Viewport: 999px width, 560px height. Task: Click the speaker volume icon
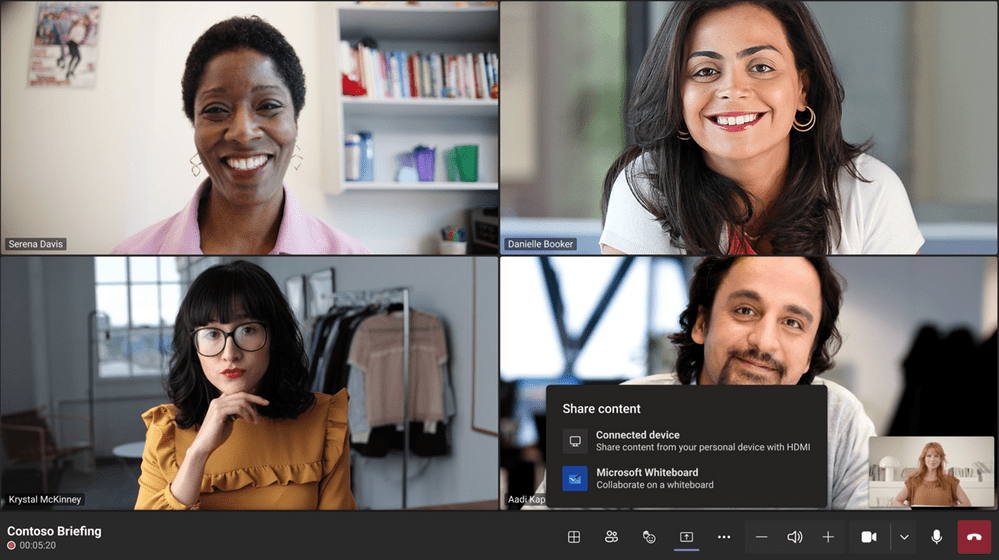[x=794, y=537]
